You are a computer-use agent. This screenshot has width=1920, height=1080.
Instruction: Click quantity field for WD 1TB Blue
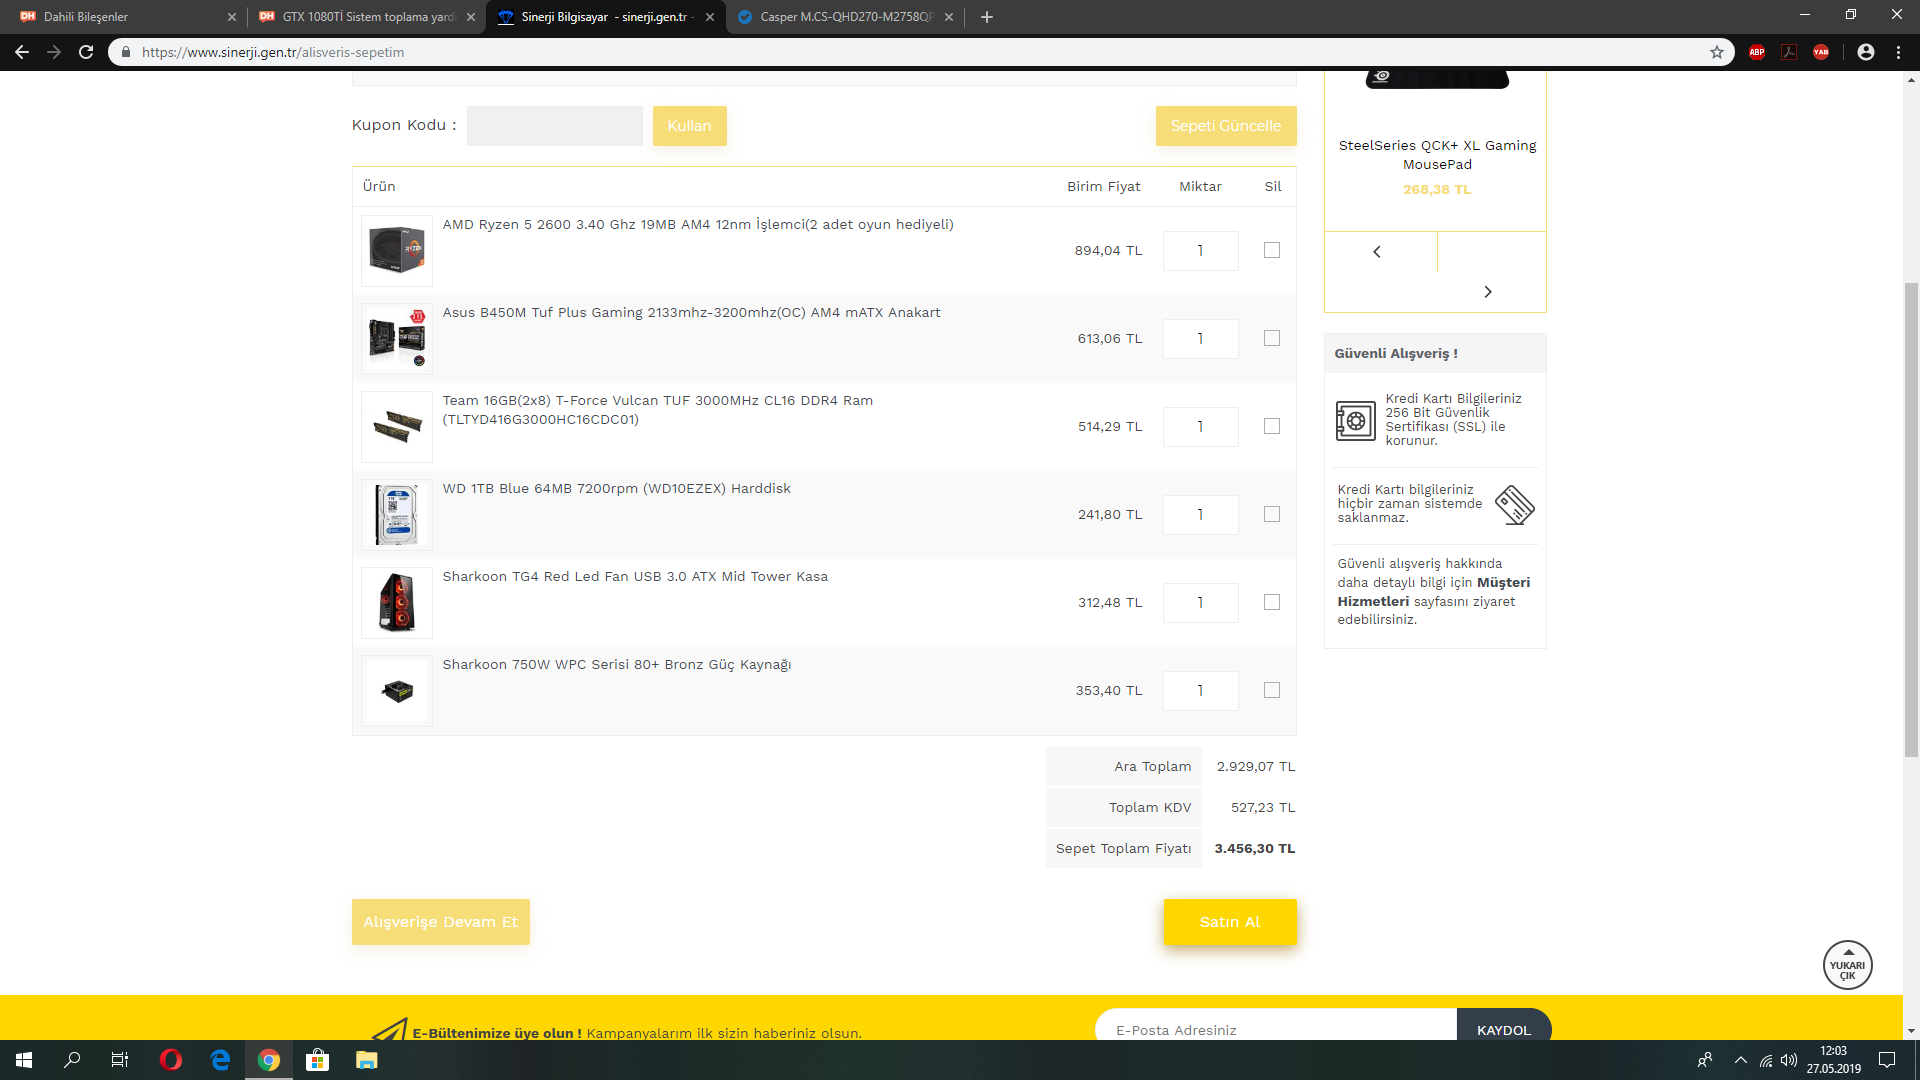(x=1200, y=515)
